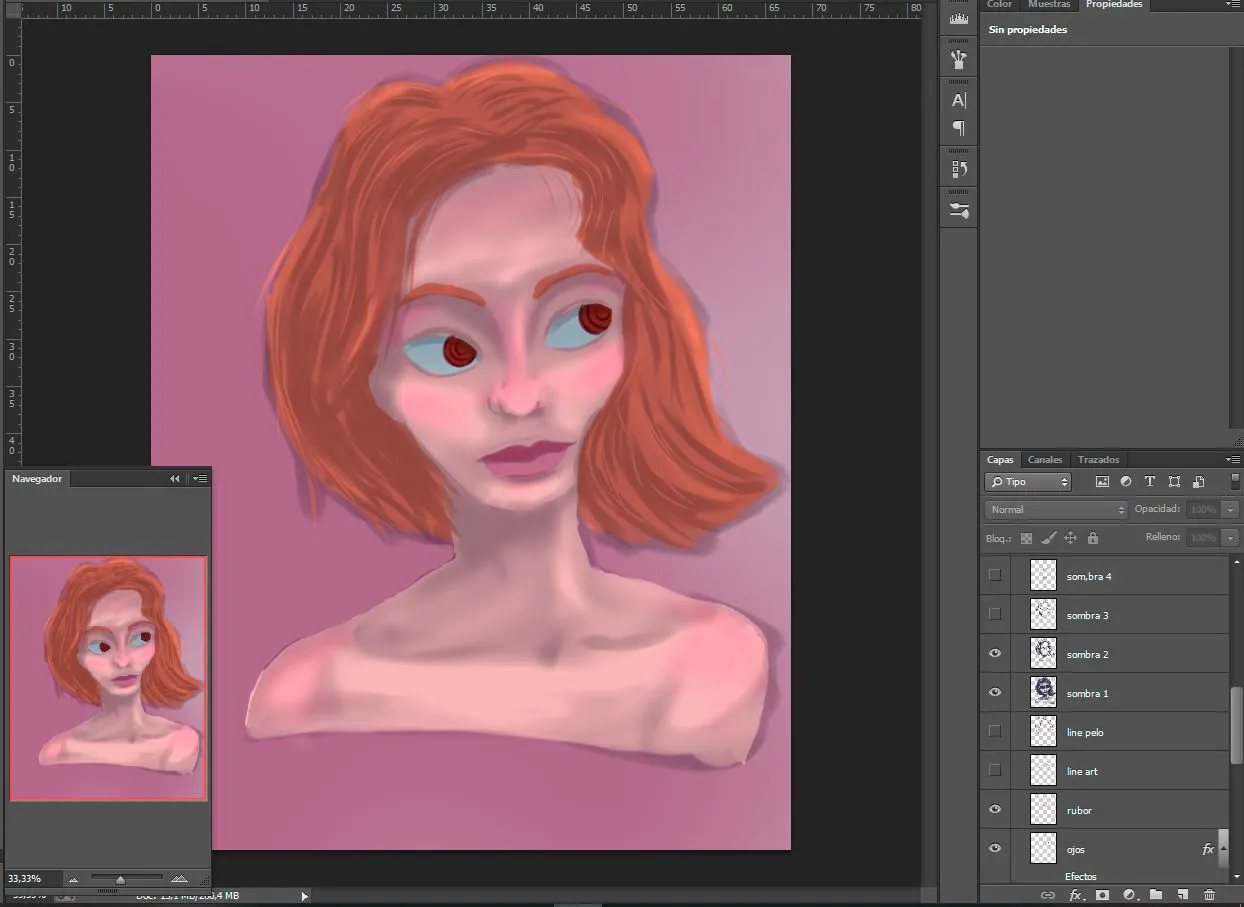Create a new group folder icon

[1156, 895]
